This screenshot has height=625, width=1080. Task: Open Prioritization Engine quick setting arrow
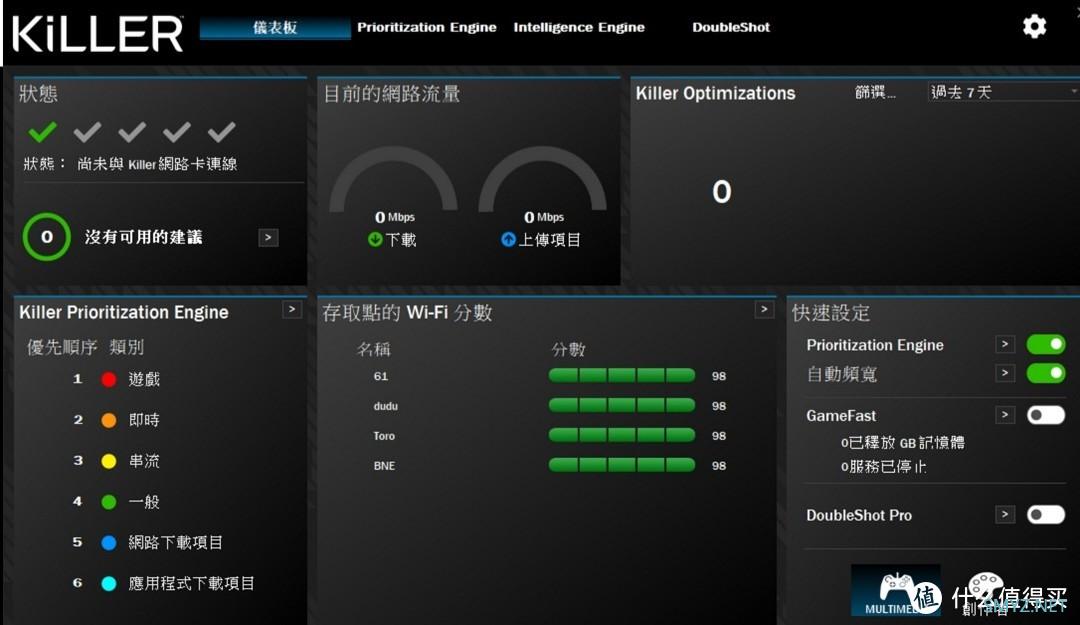tap(1005, 344)
